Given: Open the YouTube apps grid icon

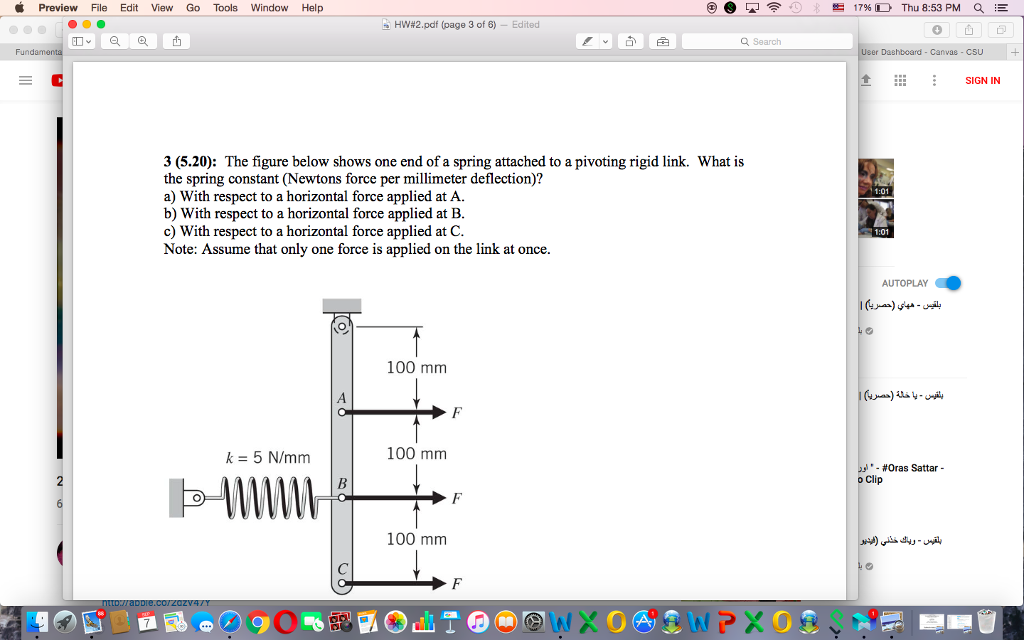Looking at the screenshot, I should coord(900,80).
